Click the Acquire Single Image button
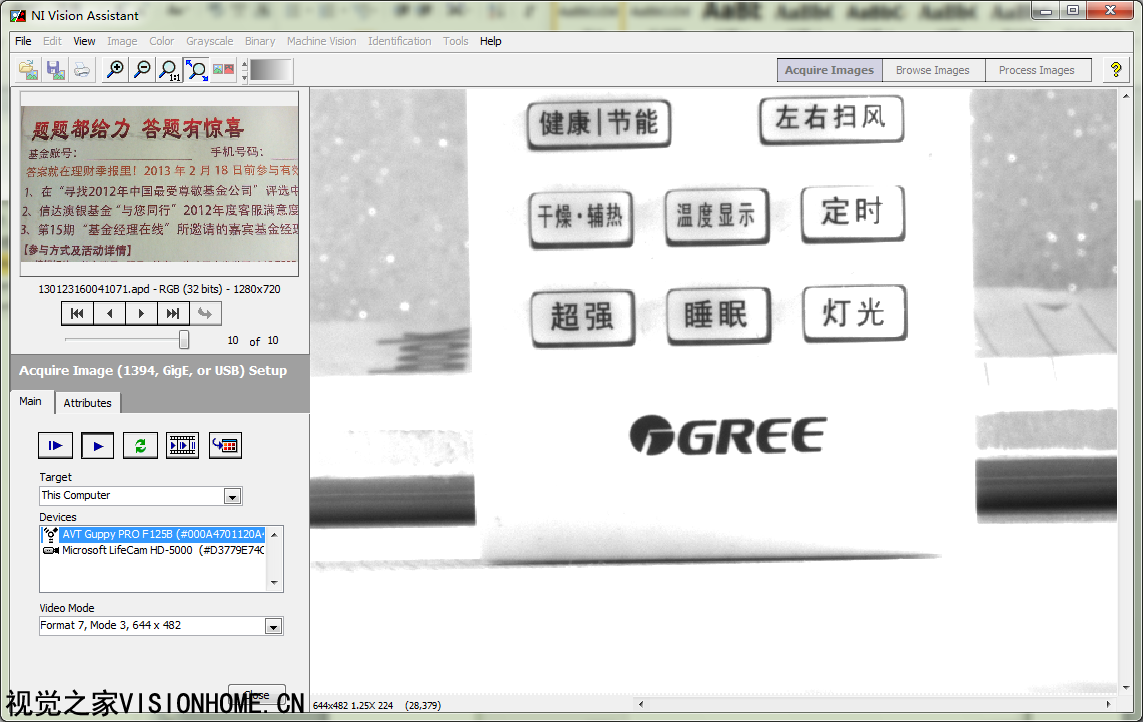Image resolution: width=1143 pixels, height=722 pixels. (x=55, y=446)
